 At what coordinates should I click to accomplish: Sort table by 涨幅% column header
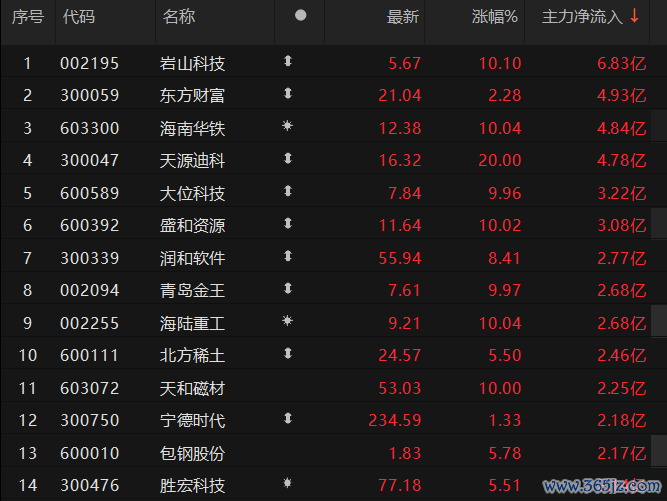click(495, 17)
